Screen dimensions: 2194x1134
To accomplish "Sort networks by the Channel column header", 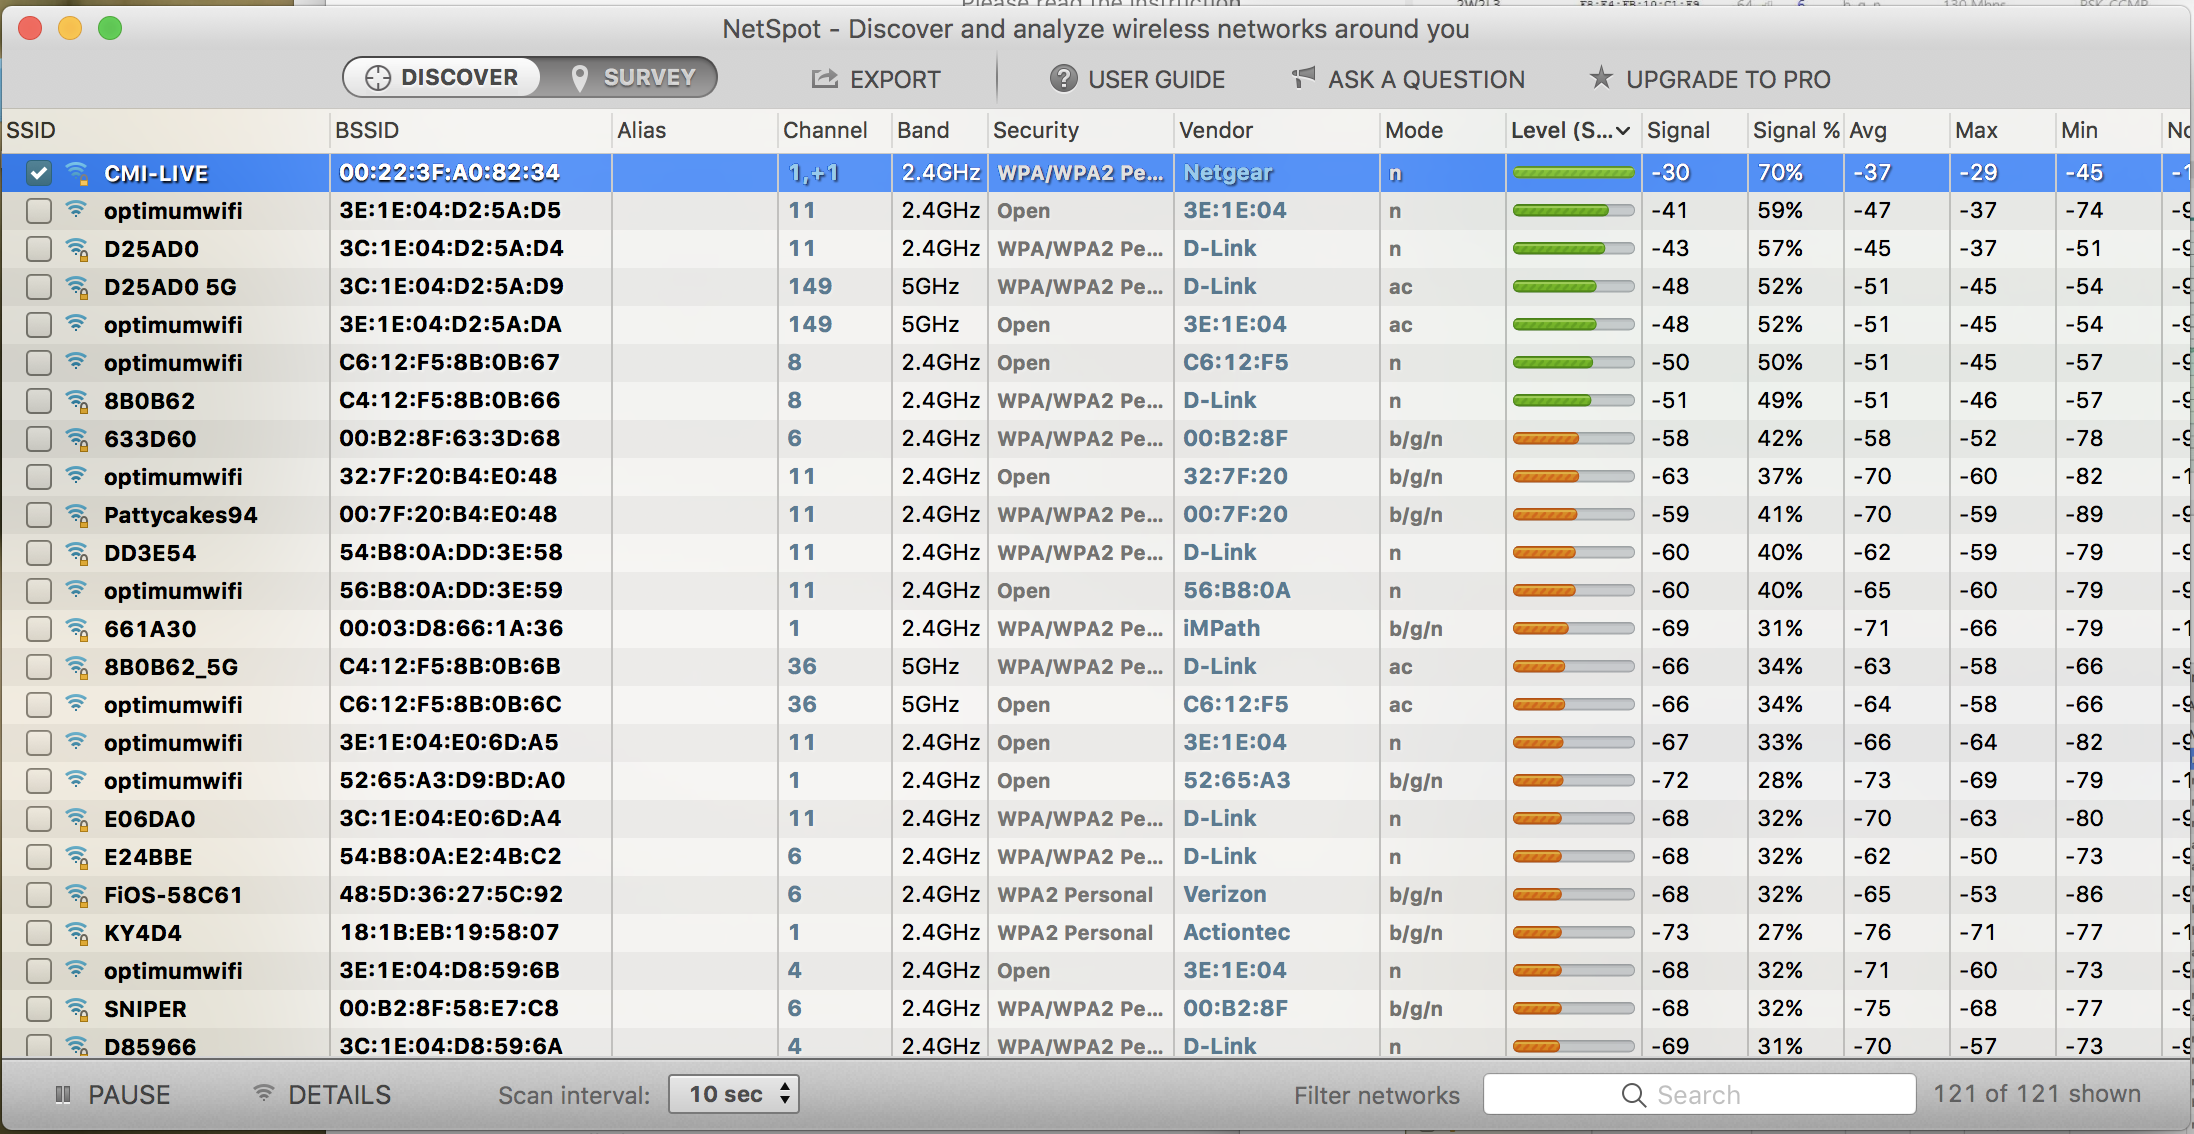I will point(824,131).
